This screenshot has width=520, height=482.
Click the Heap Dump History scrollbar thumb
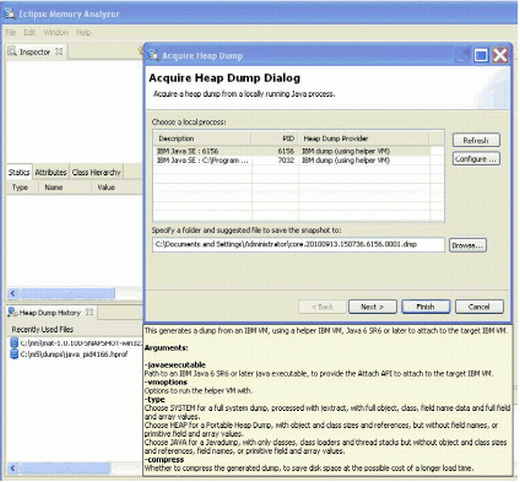click(x=65, y=468)
